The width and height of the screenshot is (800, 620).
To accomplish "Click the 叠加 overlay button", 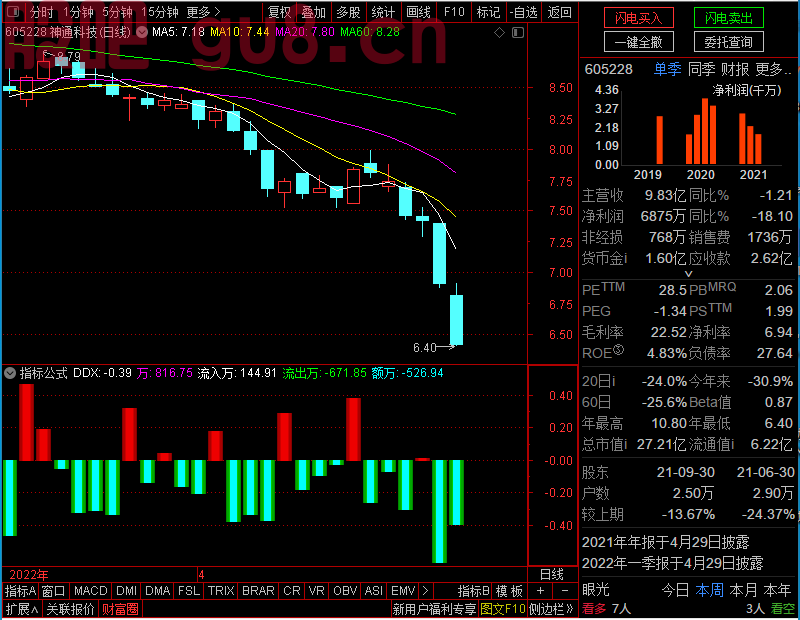I will coord(313,12).
